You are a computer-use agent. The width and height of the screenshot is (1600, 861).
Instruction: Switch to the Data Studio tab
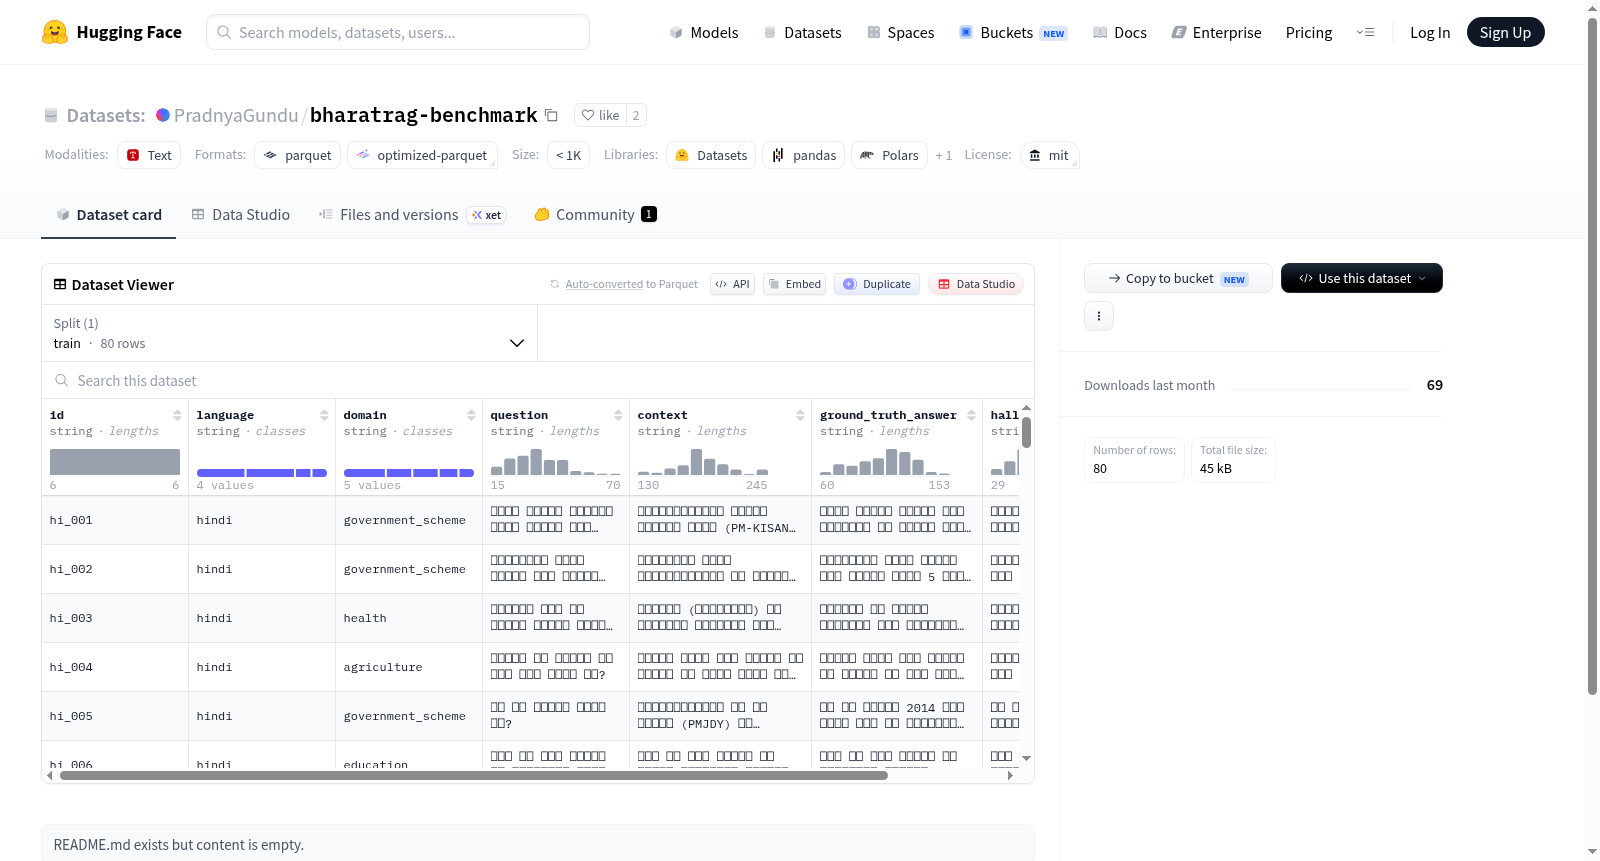coord(241,215)
